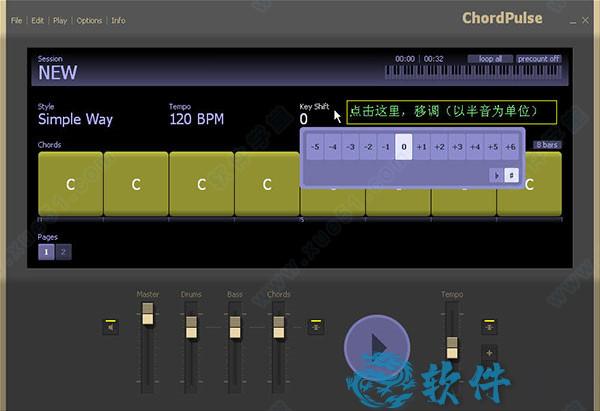This screenshot has width=600, height=411.
Task: Open the File menu
Action: coord(17,20)
